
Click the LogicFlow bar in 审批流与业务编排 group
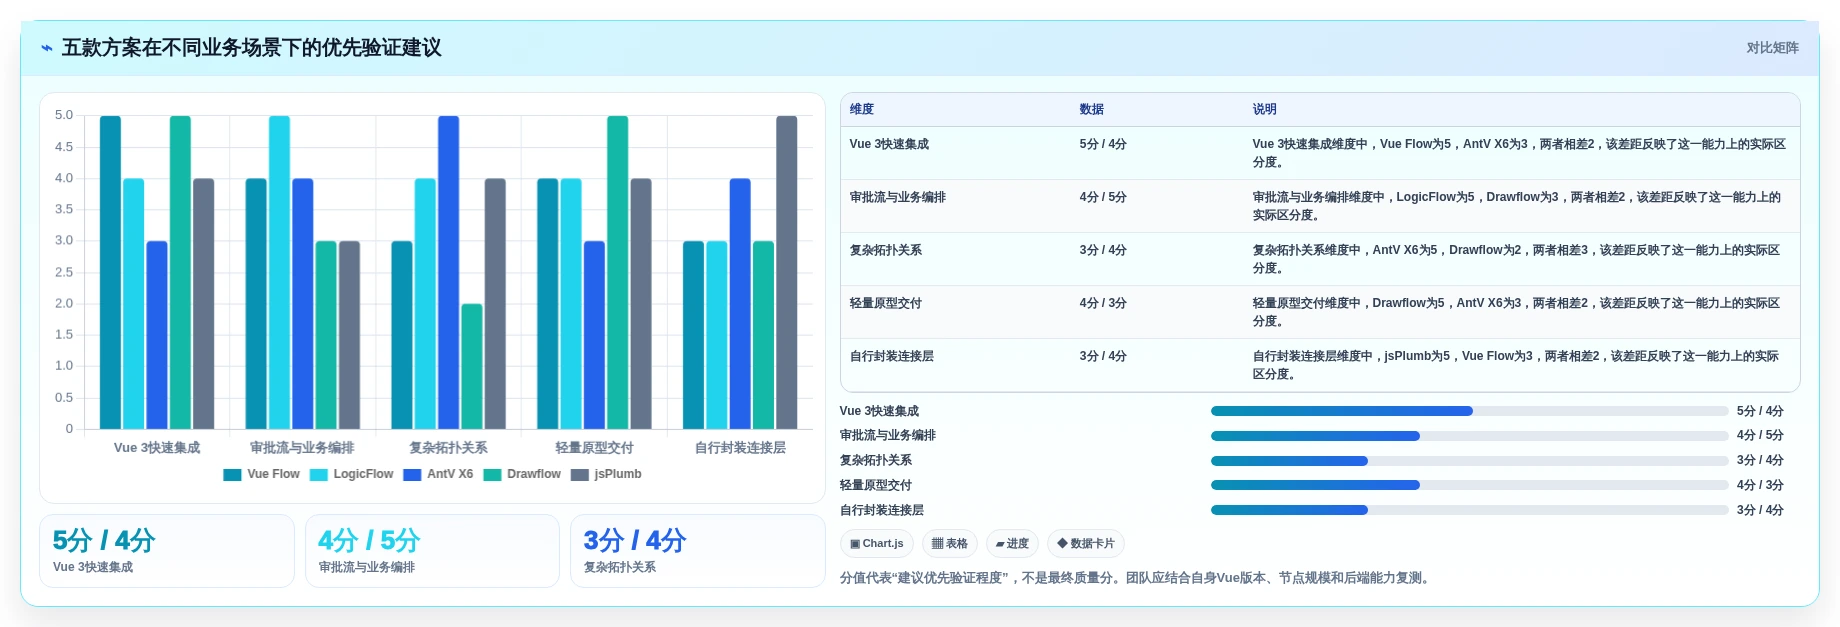click(x=280, y=272)
